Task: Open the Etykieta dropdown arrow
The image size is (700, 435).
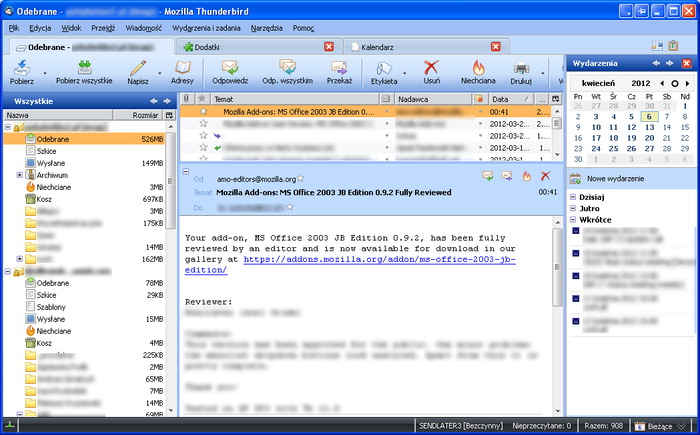Action: pos(404,73)
